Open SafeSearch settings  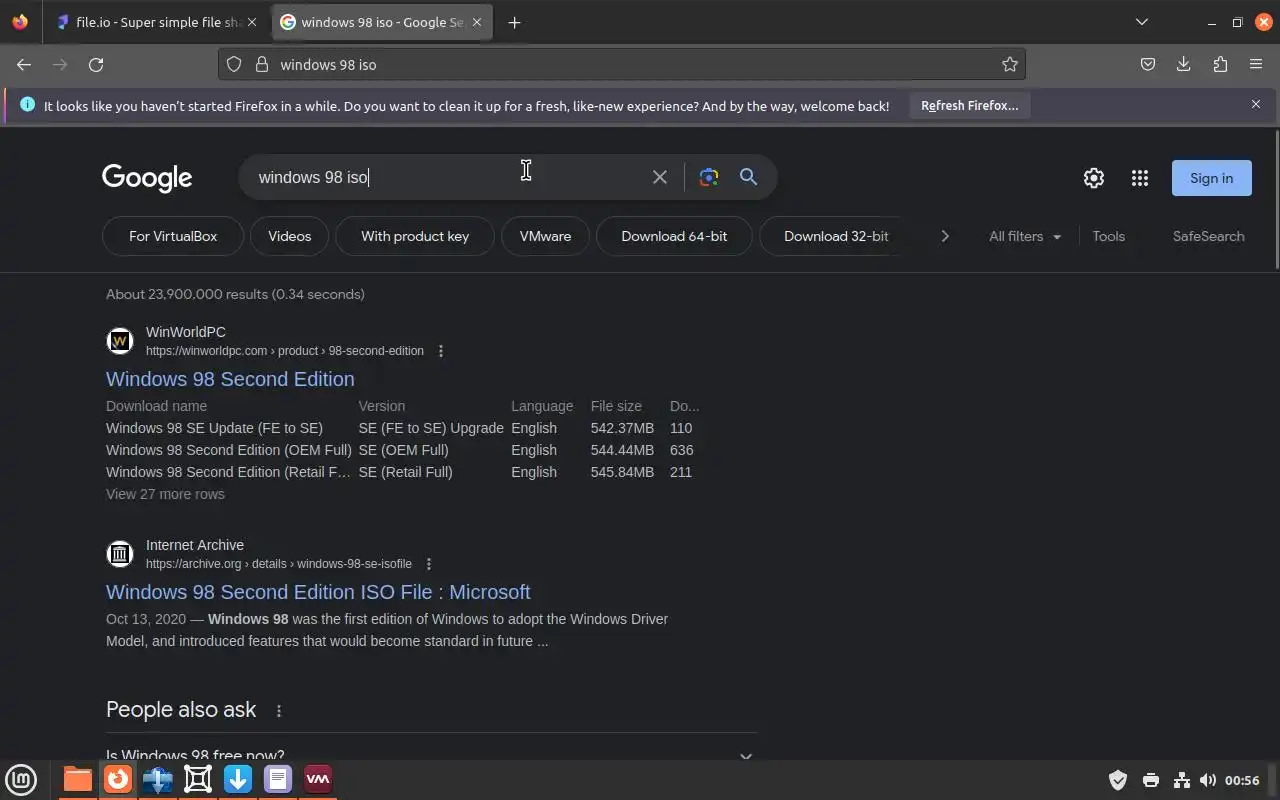pyautogui.click(x=1209, y=236)
